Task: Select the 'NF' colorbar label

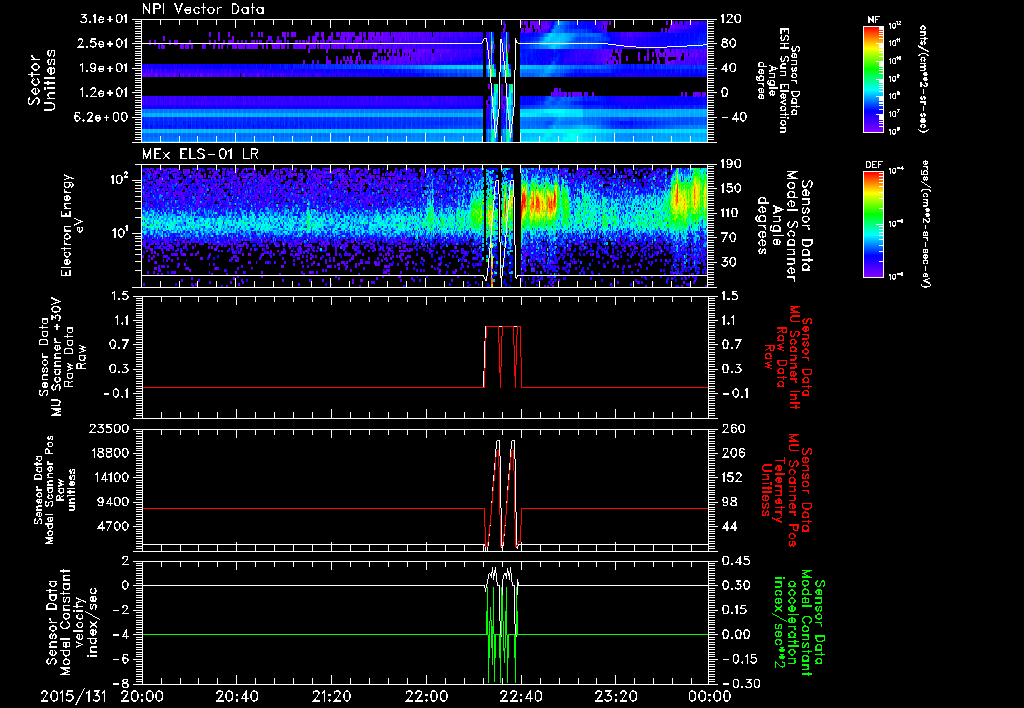Action: pyautogui.click(x=873, y=20)
